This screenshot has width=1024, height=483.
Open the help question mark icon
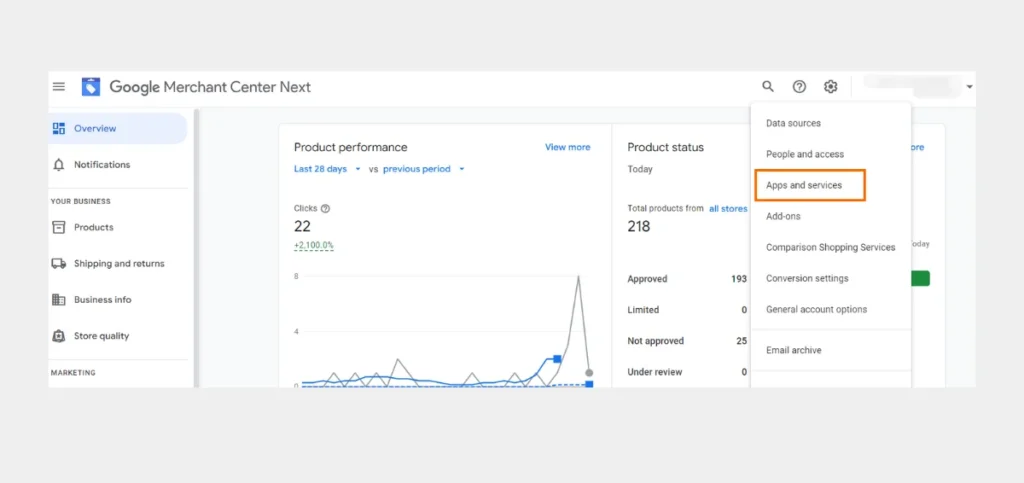click(799, 86)
